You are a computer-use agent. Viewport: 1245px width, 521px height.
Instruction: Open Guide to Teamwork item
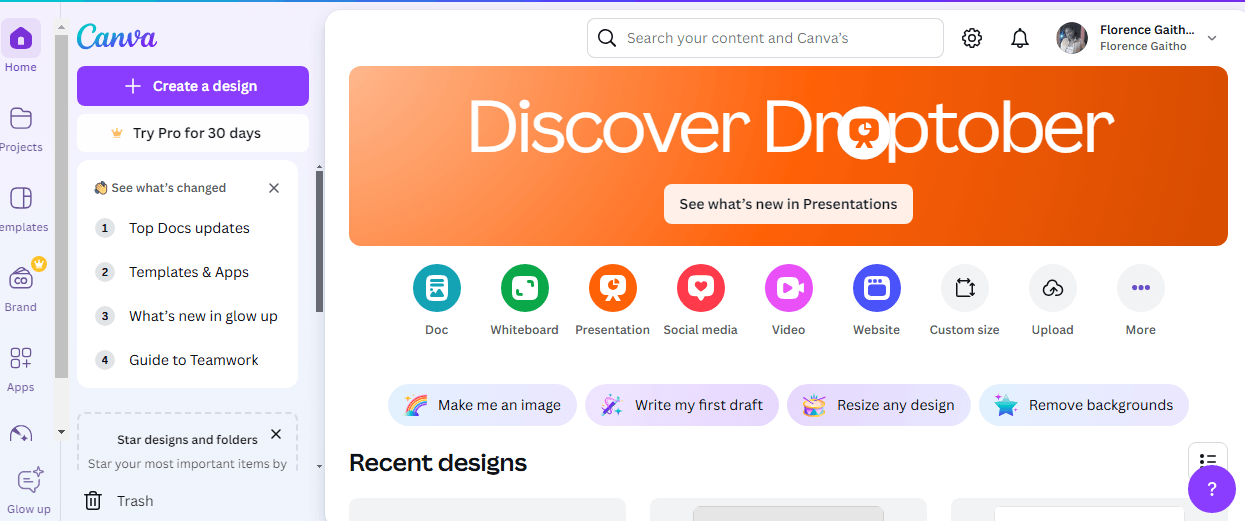187,360
